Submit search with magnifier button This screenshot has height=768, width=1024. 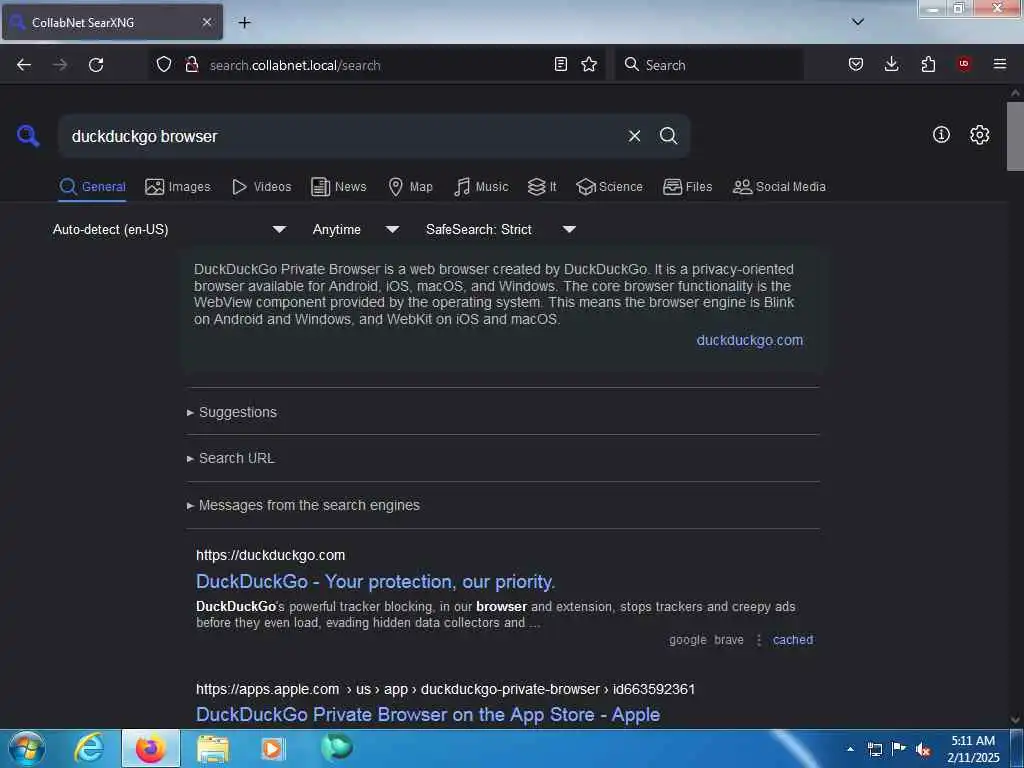(x=668, y=136)
